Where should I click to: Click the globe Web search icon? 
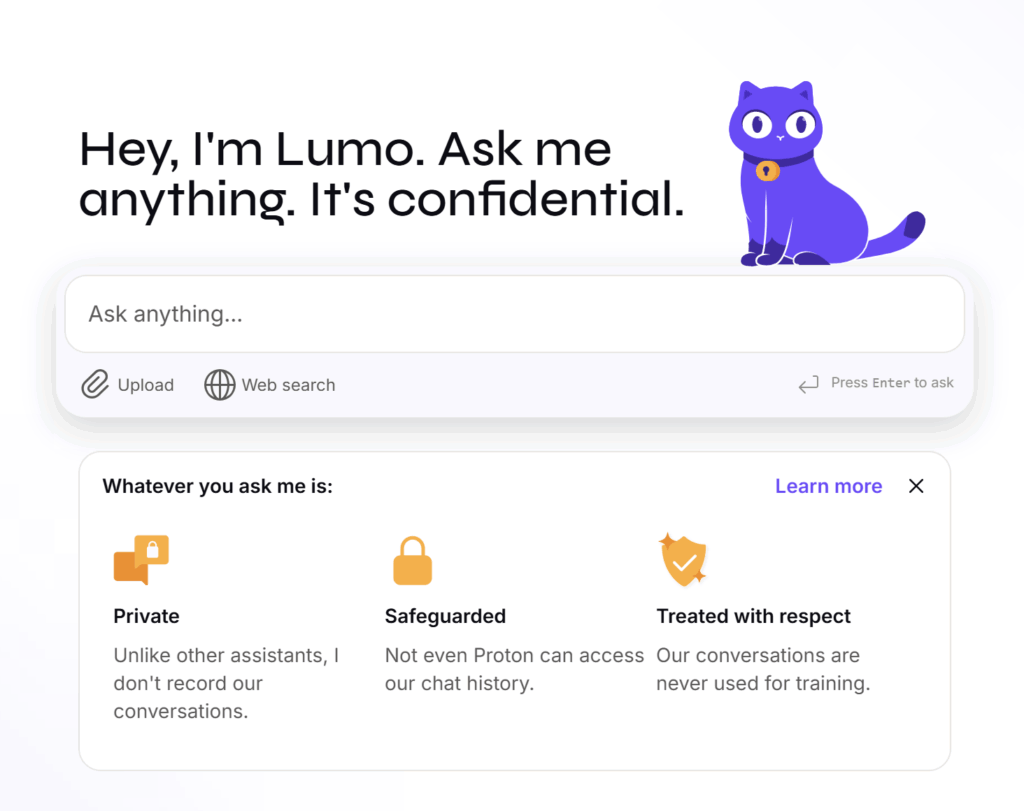(220, 385)
